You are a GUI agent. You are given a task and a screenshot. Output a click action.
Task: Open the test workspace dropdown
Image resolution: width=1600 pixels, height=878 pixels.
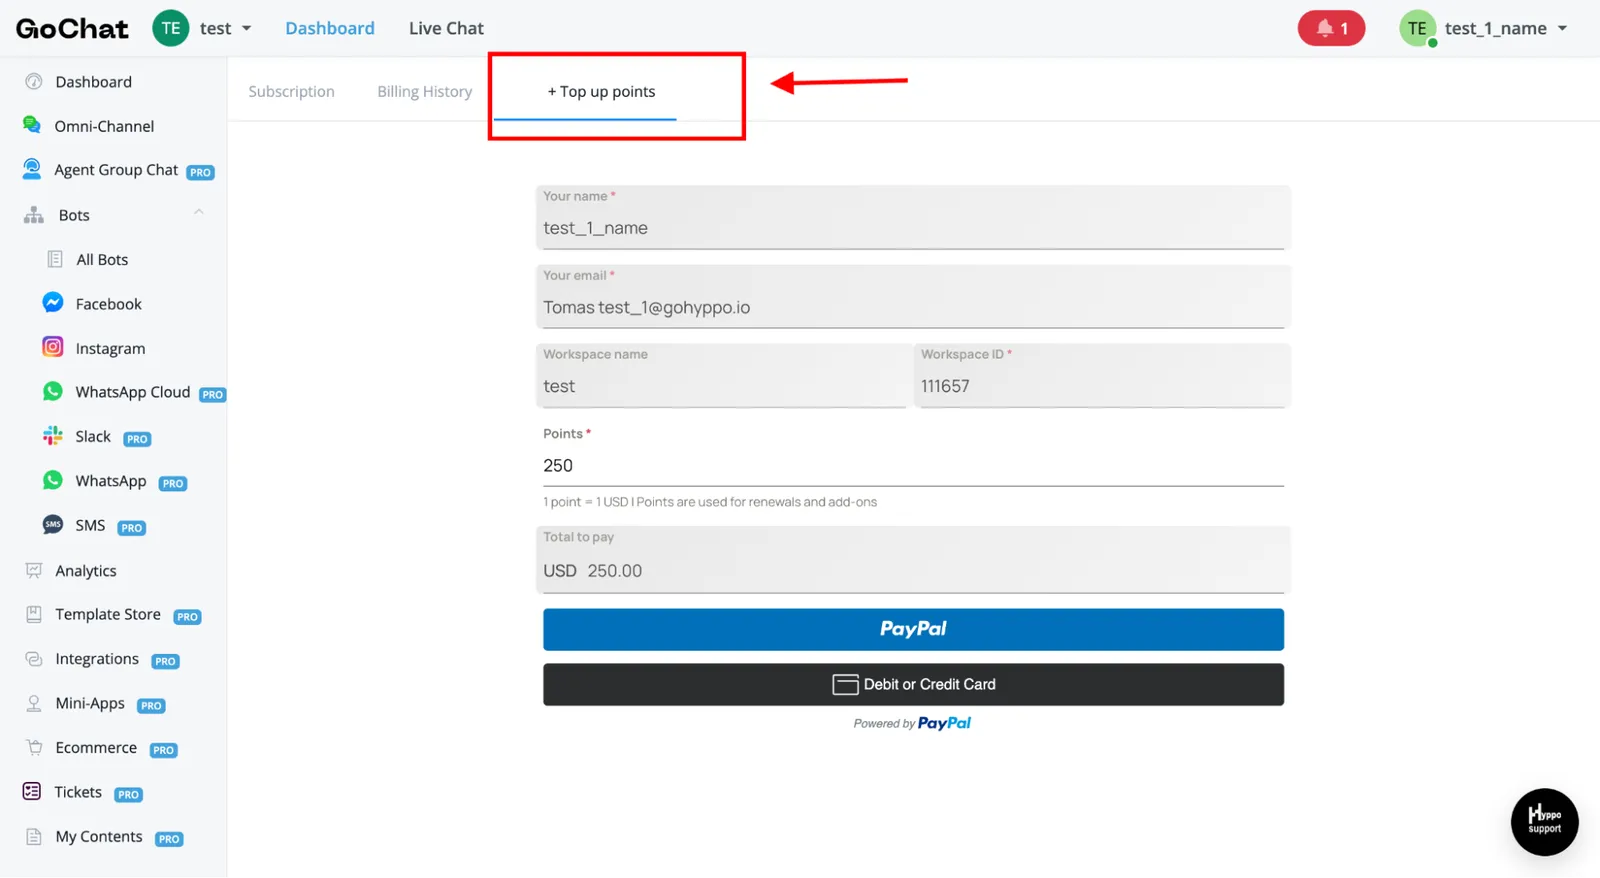[x=226, y=28]
